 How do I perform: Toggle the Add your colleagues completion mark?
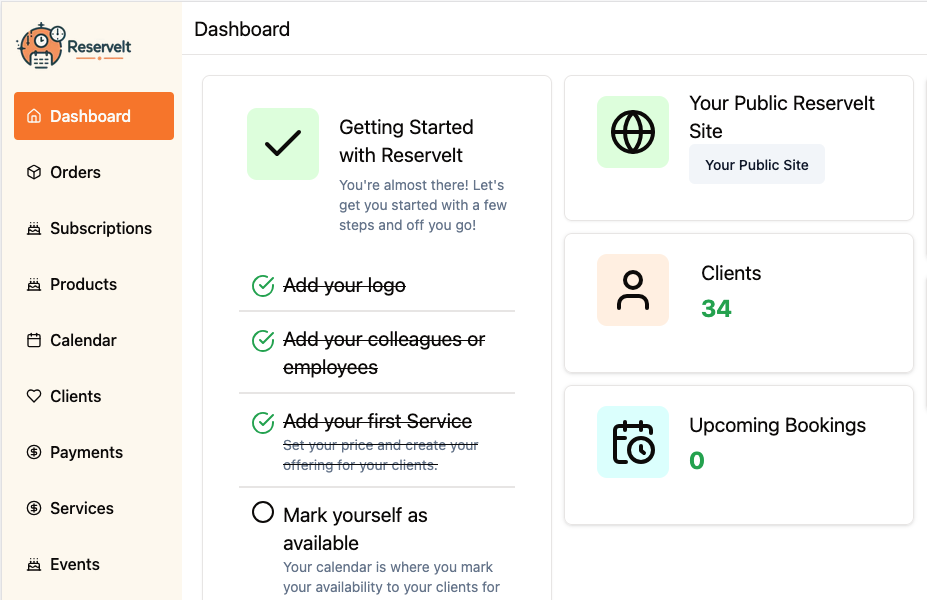[x=262, y=340]
